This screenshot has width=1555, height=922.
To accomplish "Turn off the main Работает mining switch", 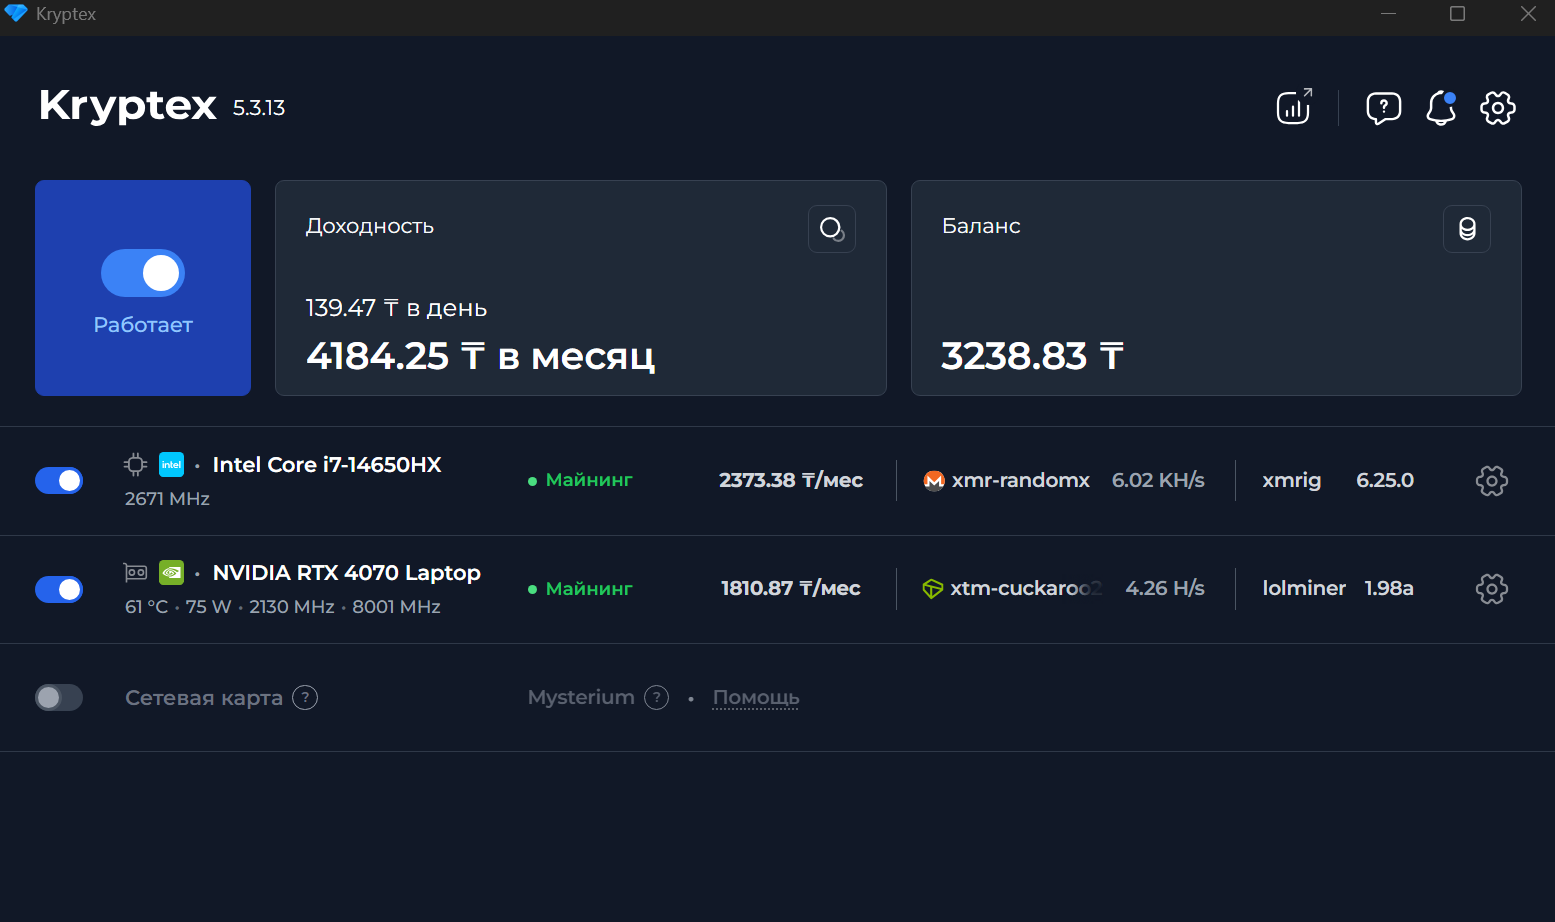I will pyautogui.click(x=143, y=273).
